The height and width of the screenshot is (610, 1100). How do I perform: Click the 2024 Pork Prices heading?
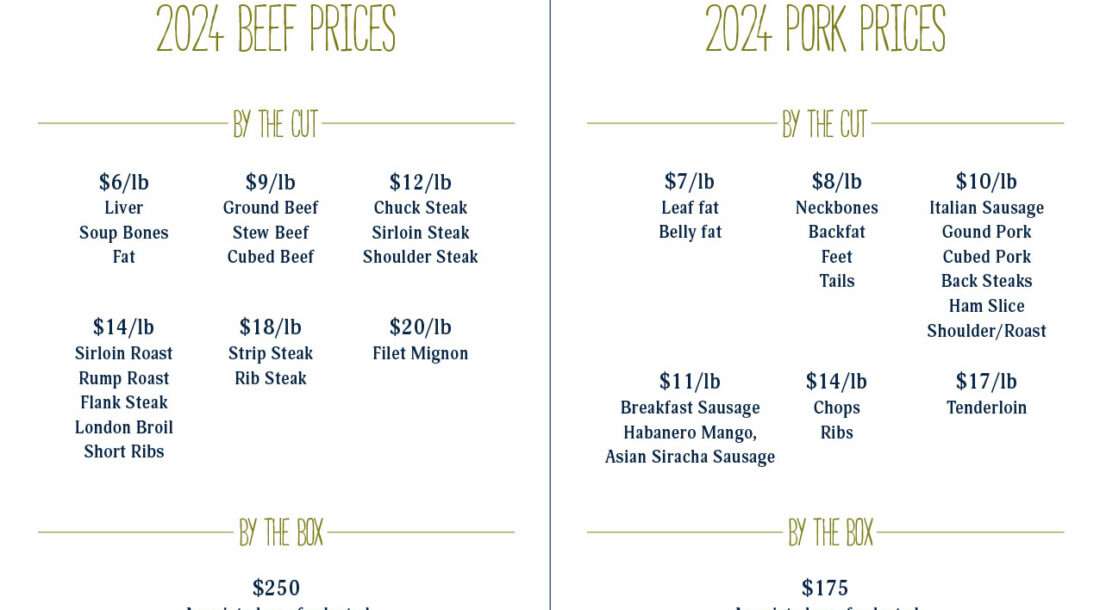tap(825, 28)
